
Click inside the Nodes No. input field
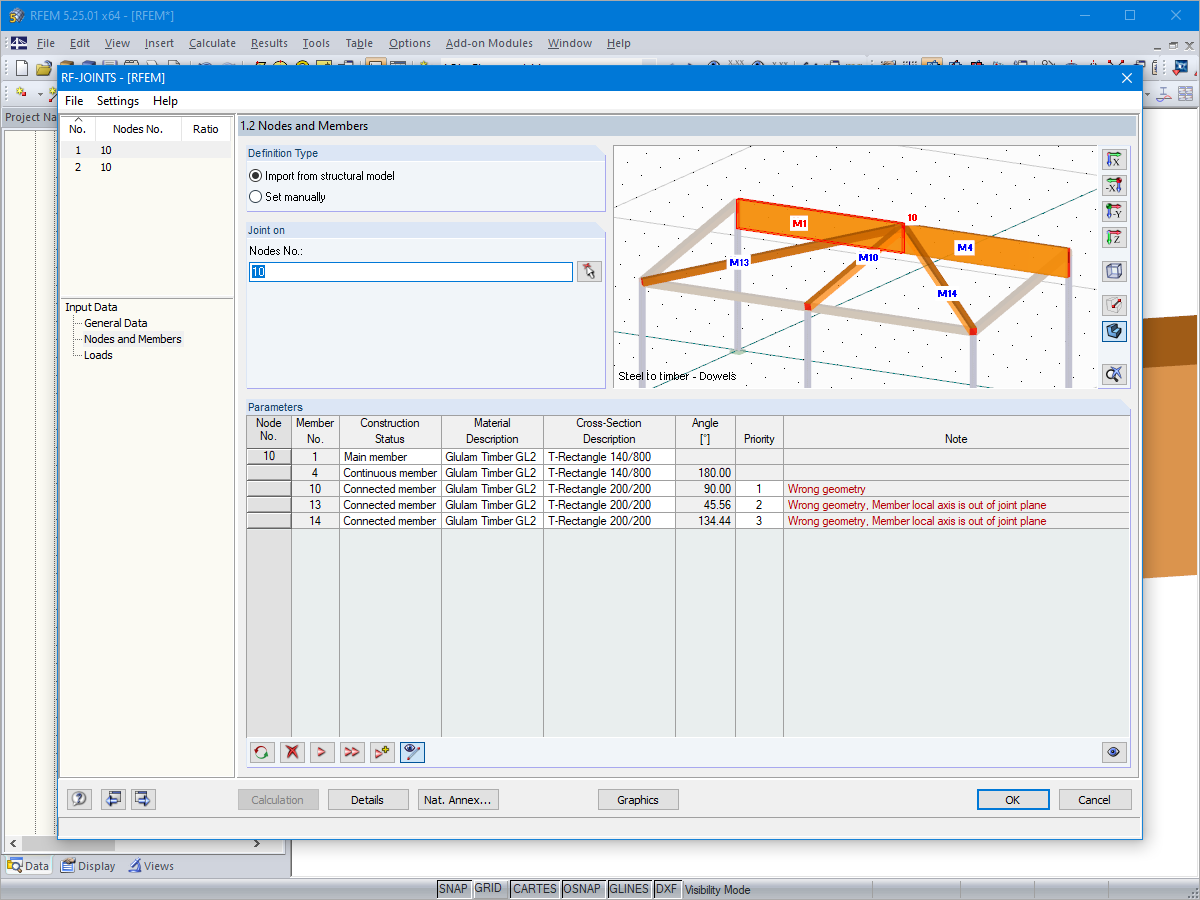(410, 271)
